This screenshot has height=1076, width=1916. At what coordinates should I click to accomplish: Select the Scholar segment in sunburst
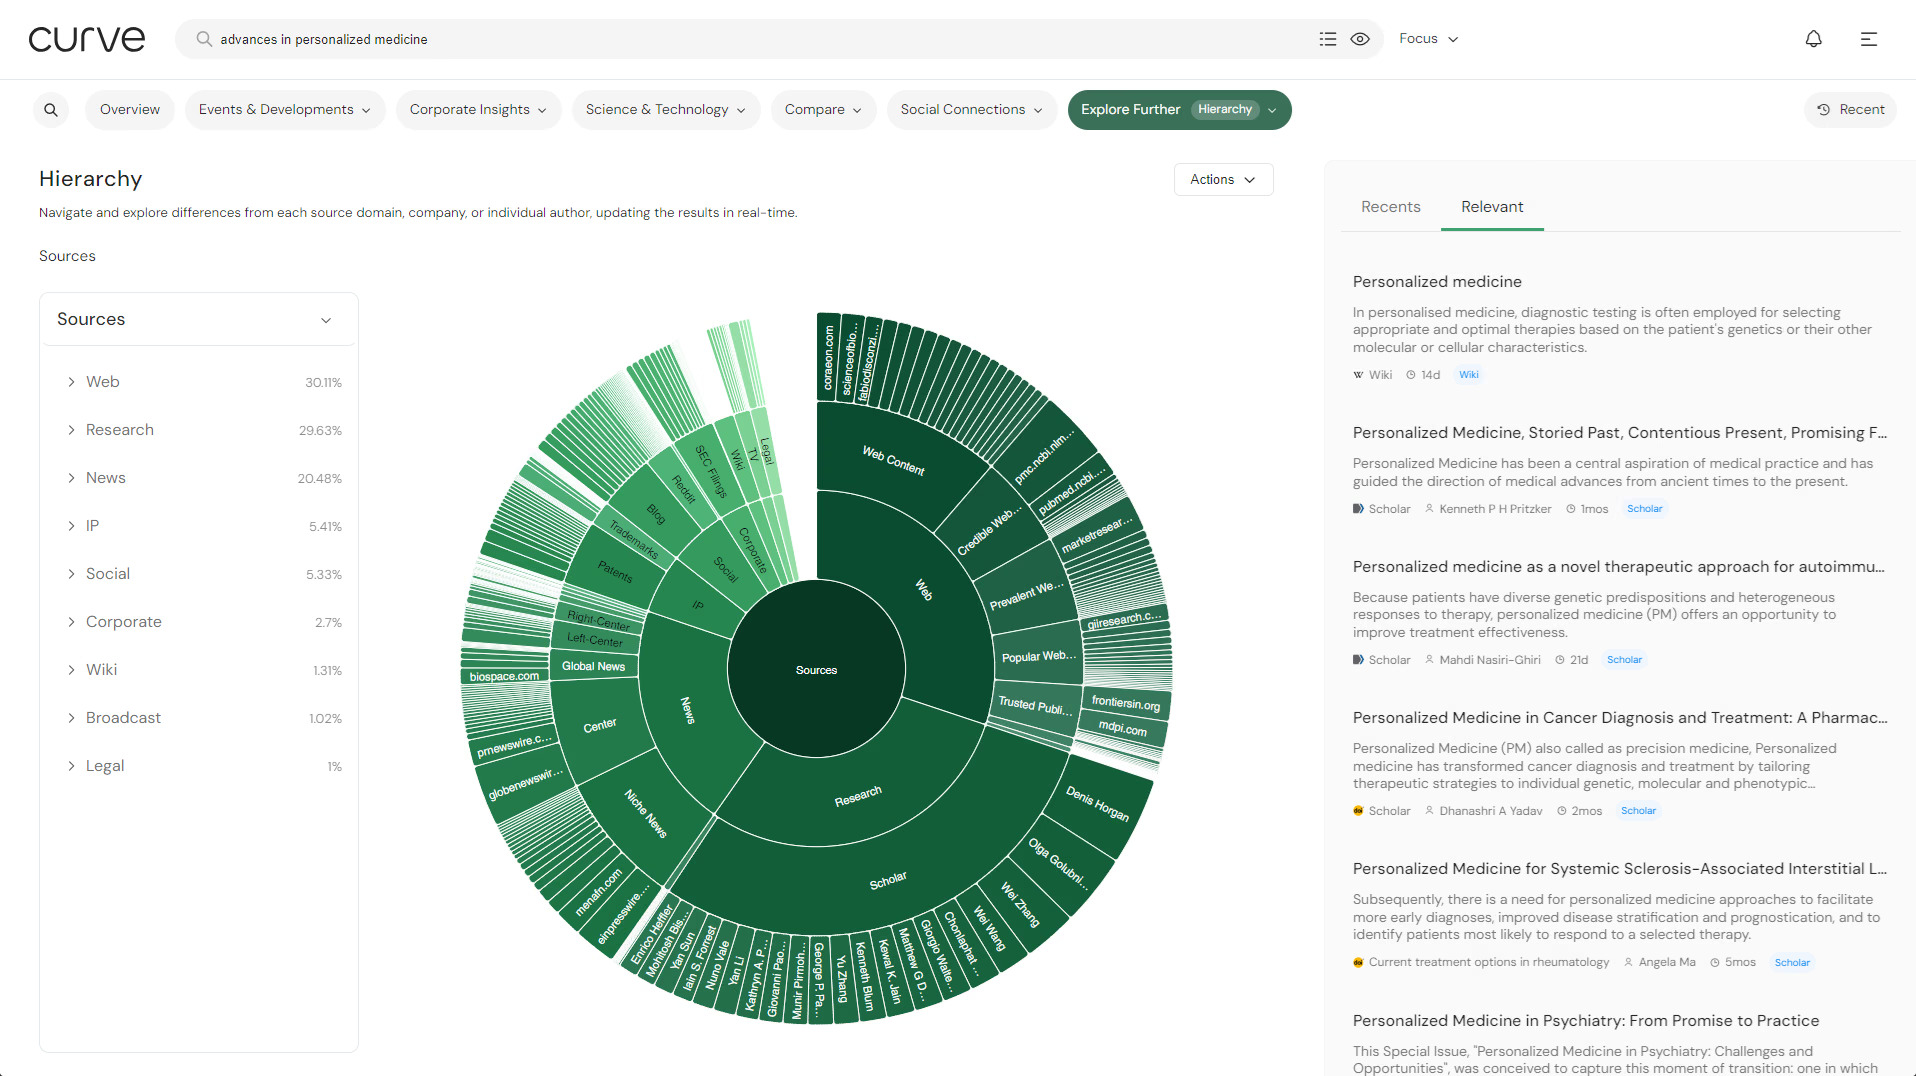coord(887,881)
